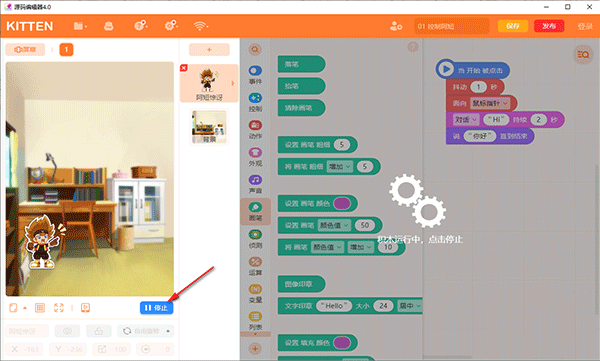Open the 事件 (events) block category

click(x=255, y=75)
